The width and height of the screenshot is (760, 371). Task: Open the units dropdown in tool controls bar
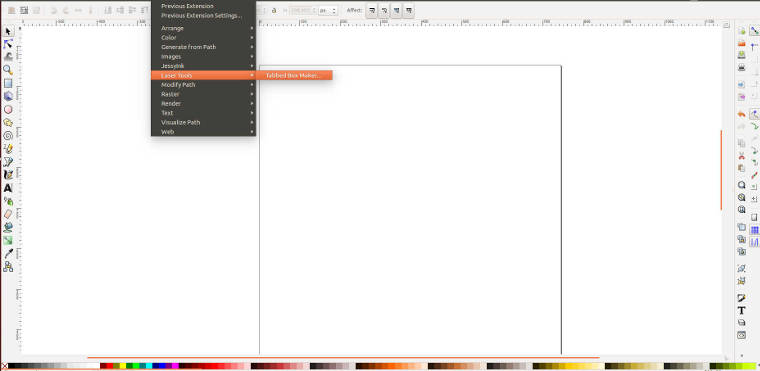point(328,10)
